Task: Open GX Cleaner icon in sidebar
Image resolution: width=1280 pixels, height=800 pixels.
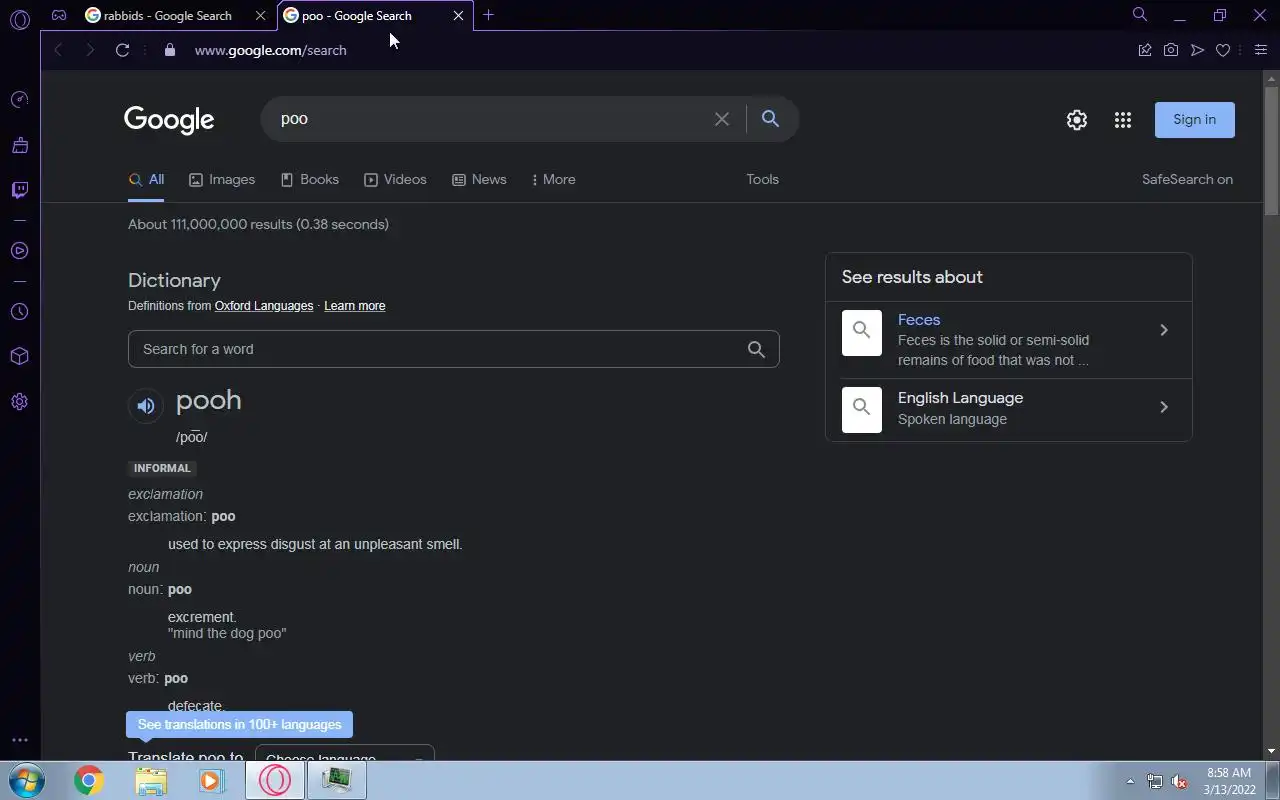Action: [x=19, y=145]
